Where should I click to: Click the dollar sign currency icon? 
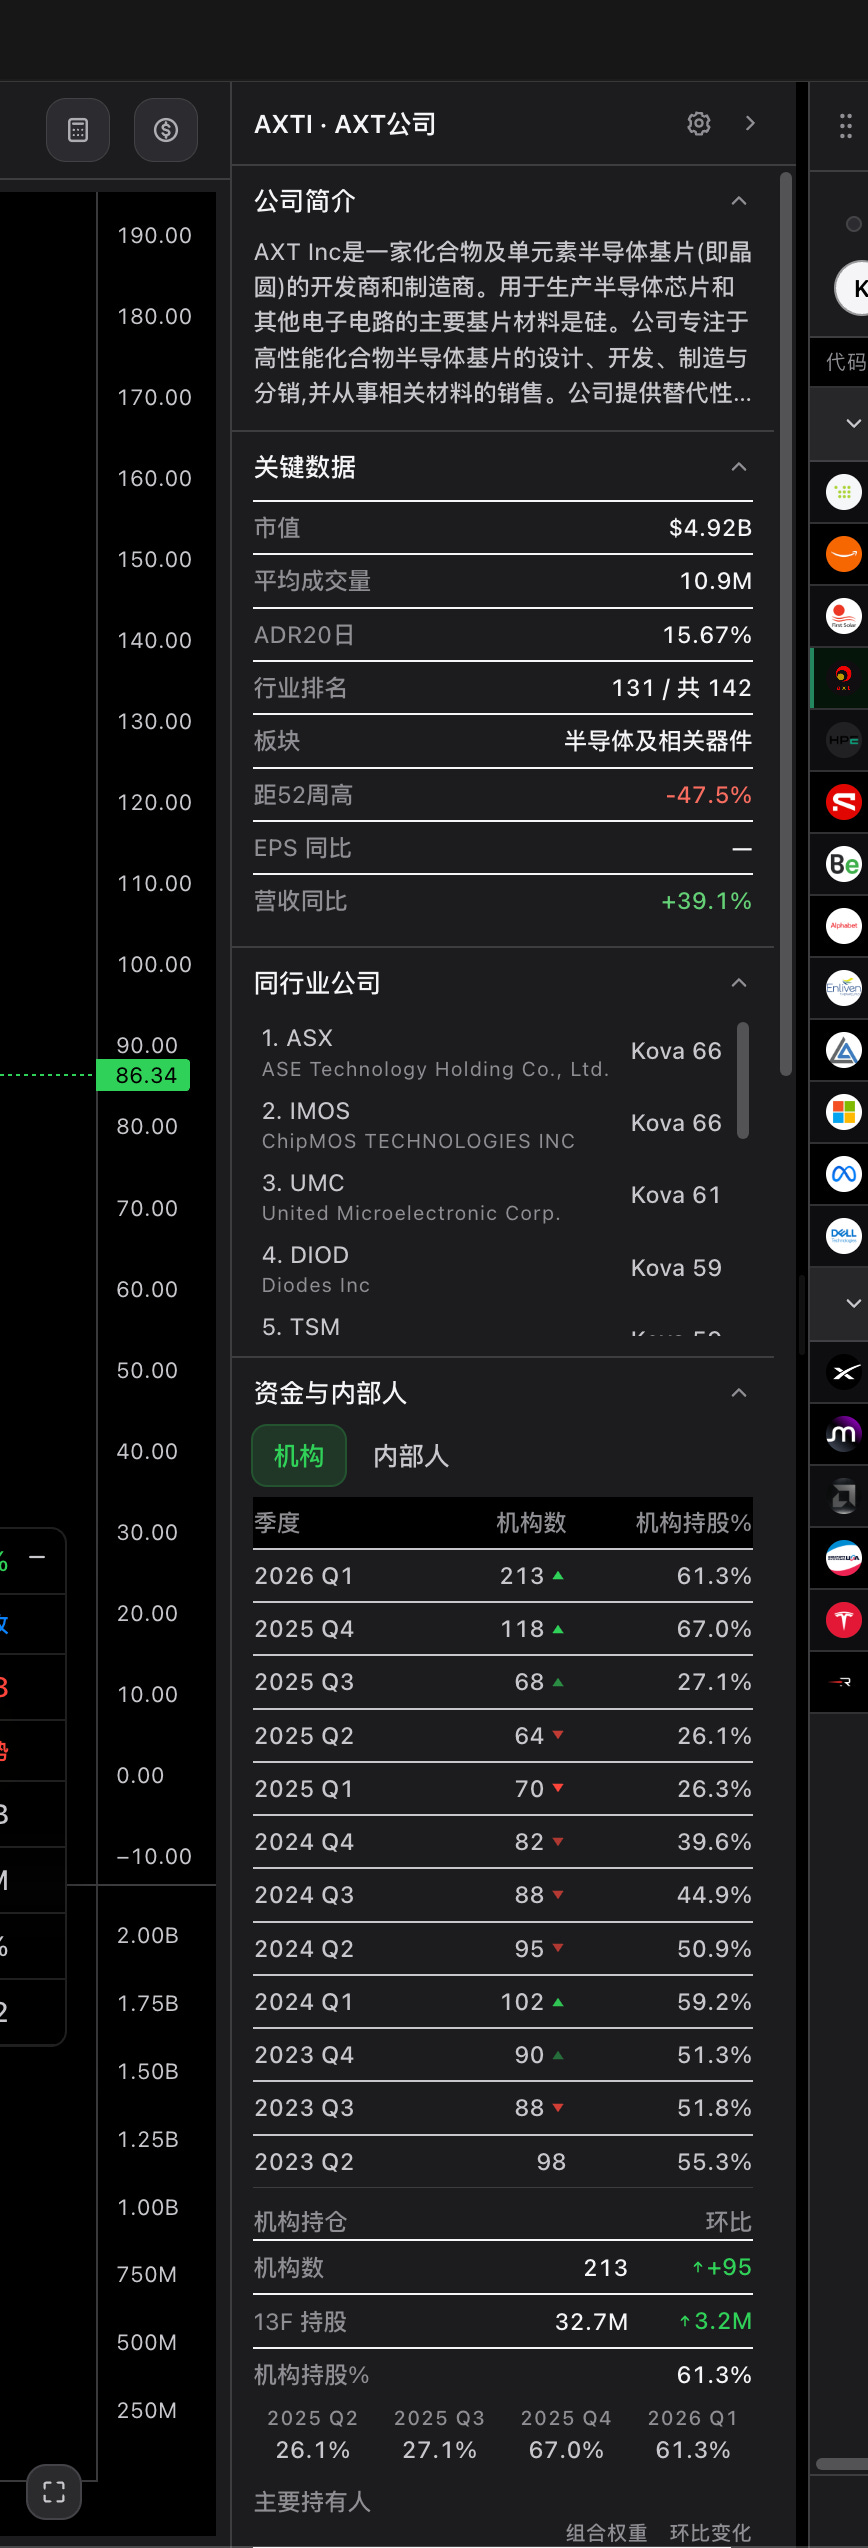tap(166, 130)
